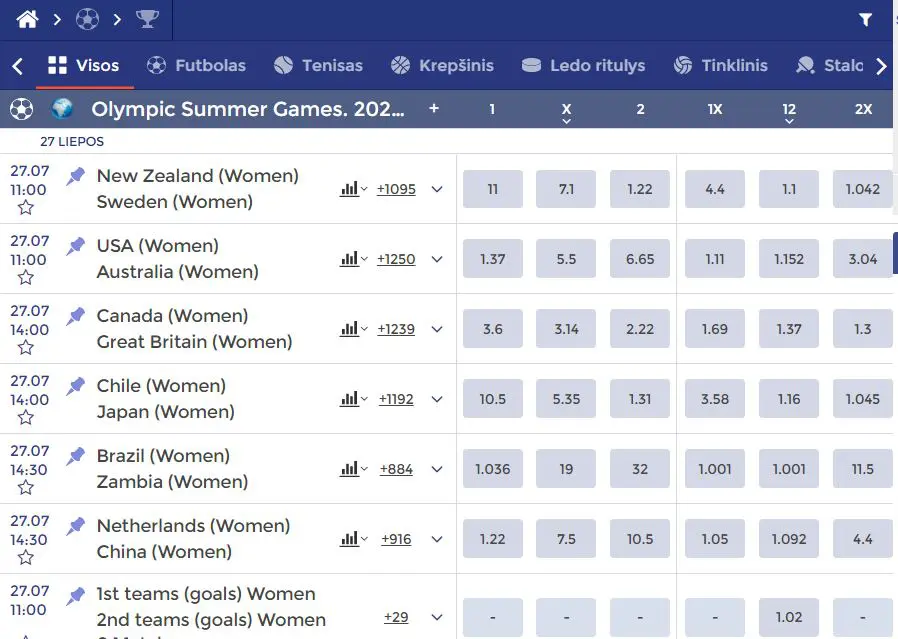898x639 pixels.
Task: Click the trophy breadcrumb icon
Action: (x=147, y=19)
